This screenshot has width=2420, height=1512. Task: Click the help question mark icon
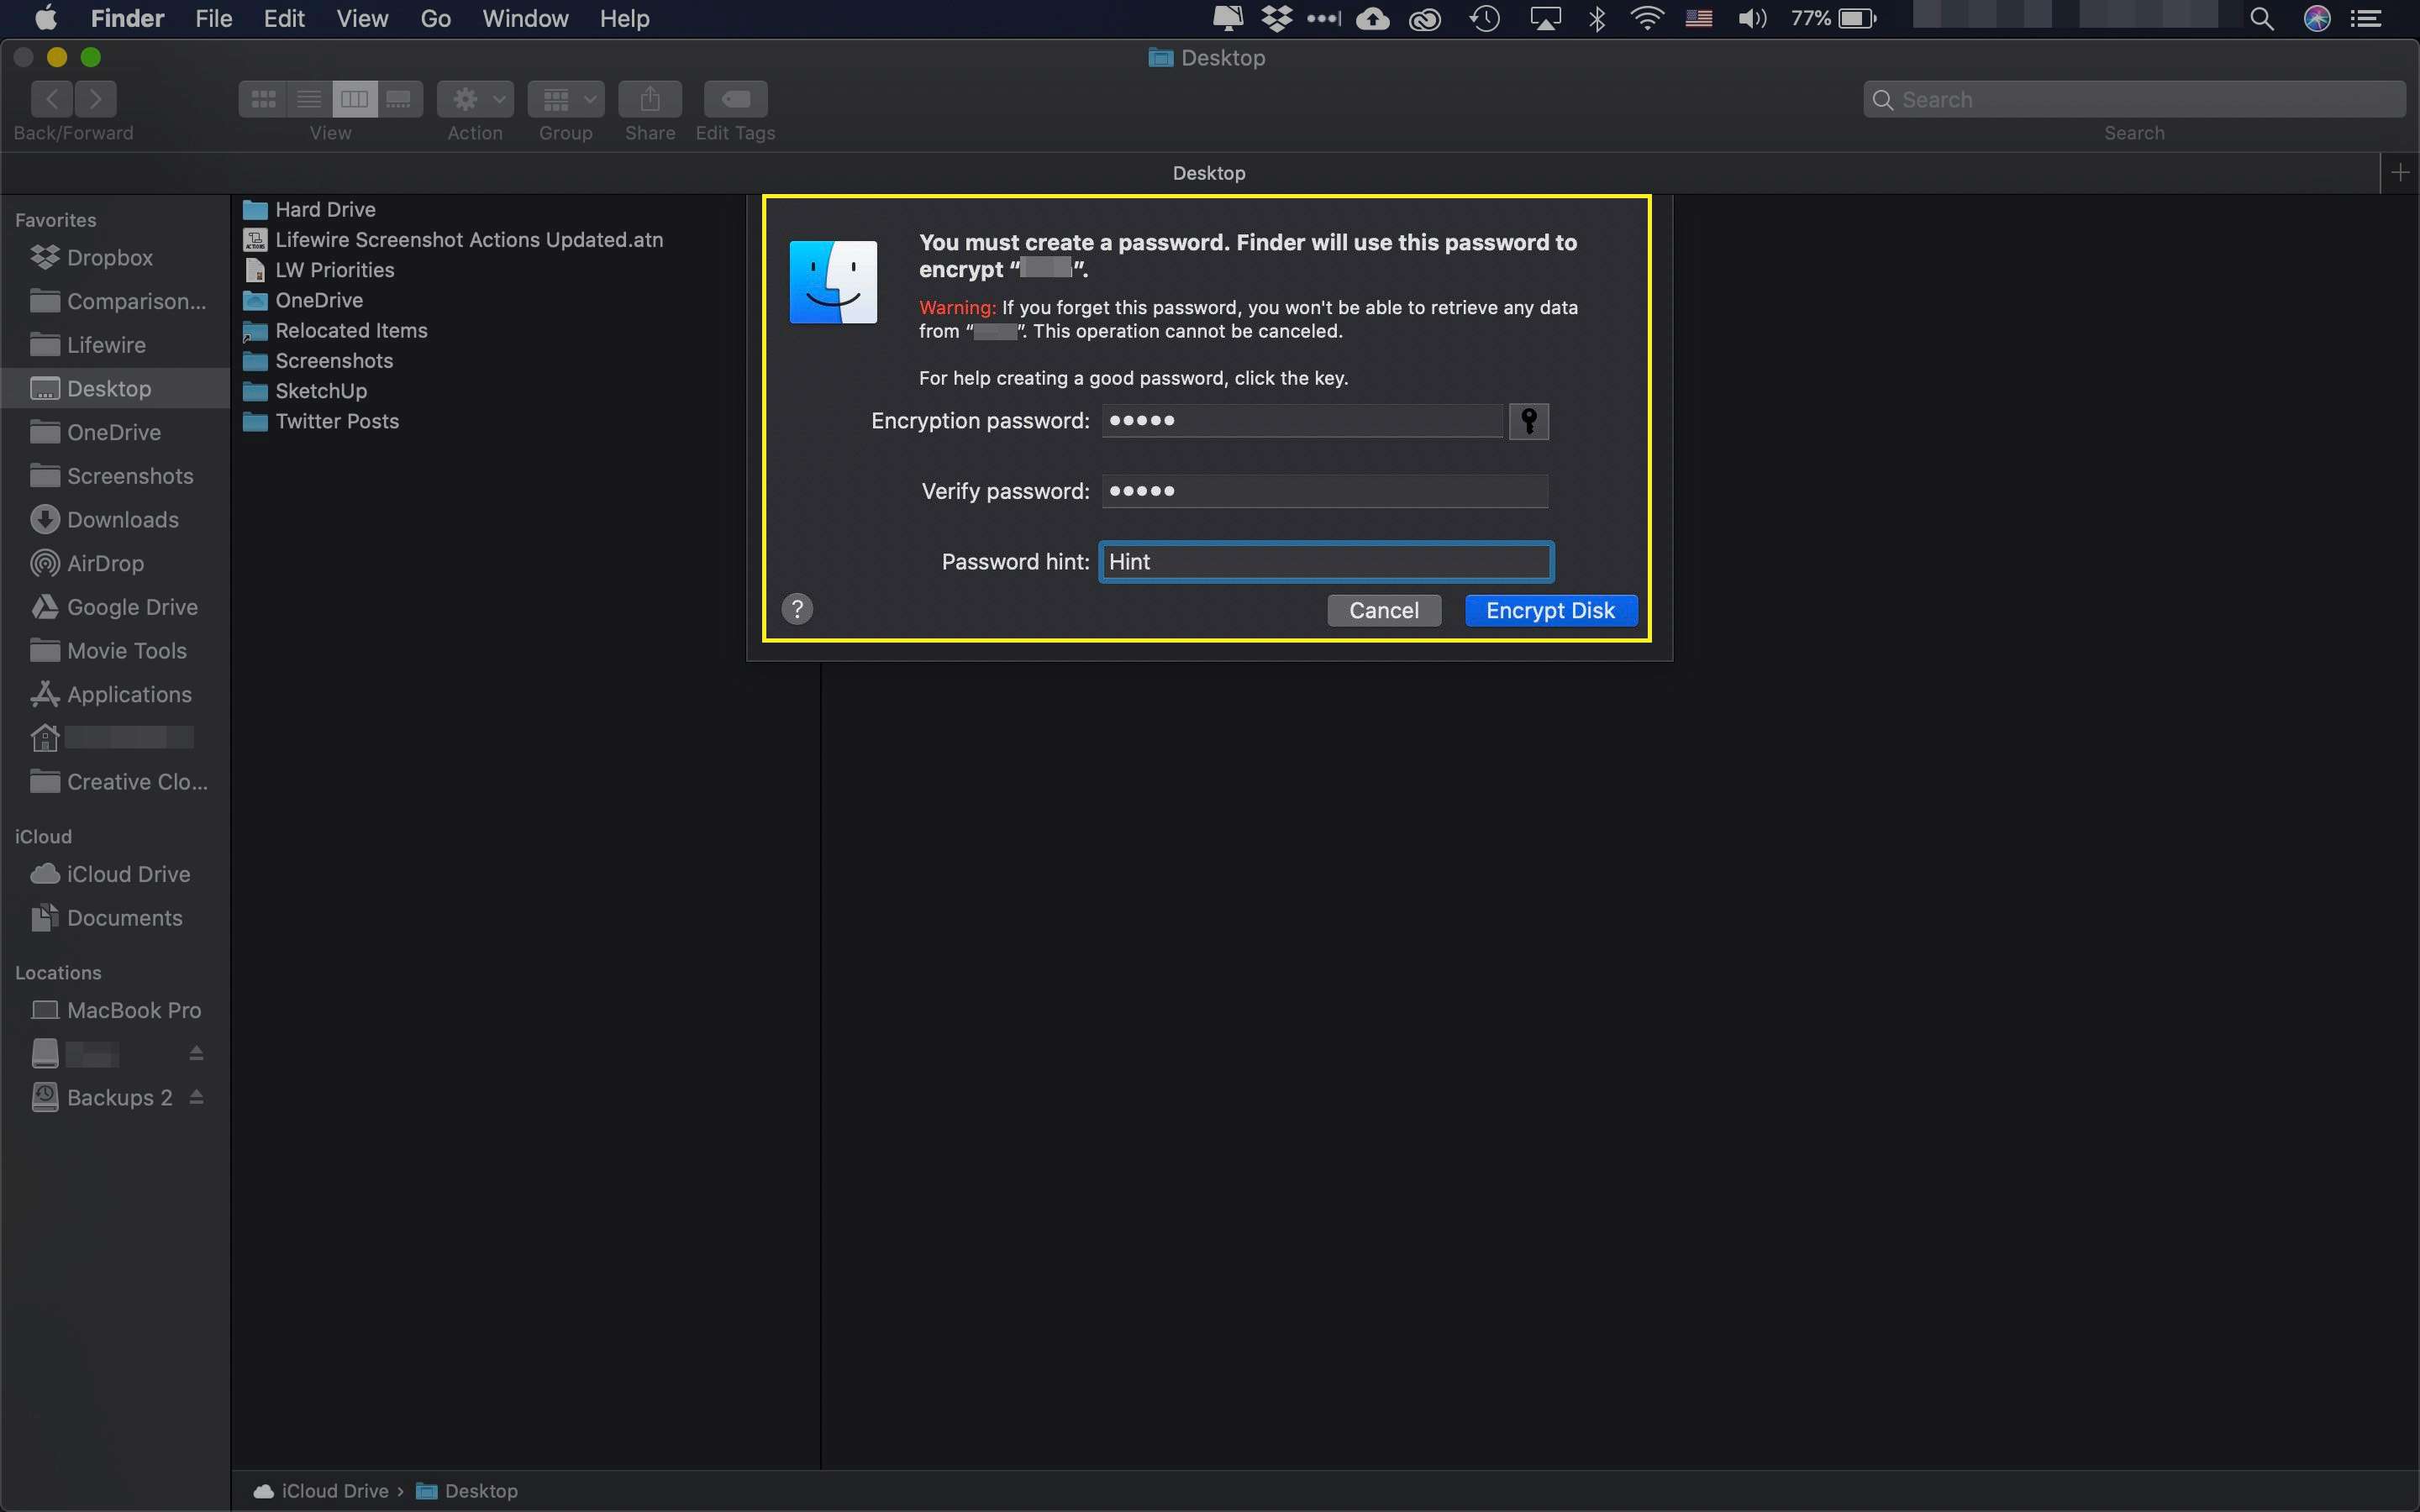point(798,608)
